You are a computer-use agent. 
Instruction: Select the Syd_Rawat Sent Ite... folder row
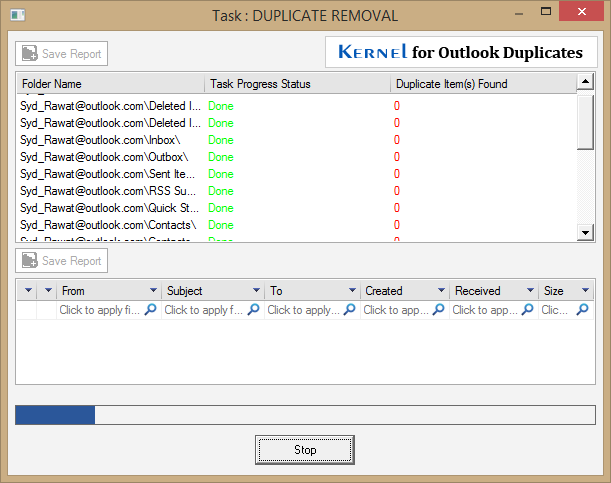point(297,174)
